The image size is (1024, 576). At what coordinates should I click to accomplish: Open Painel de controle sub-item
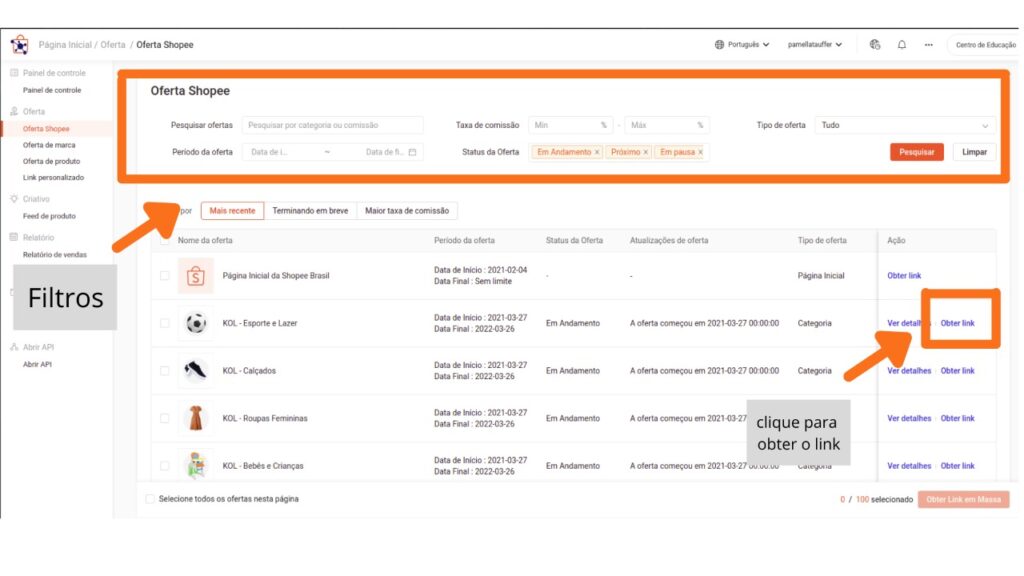(52, 90)
